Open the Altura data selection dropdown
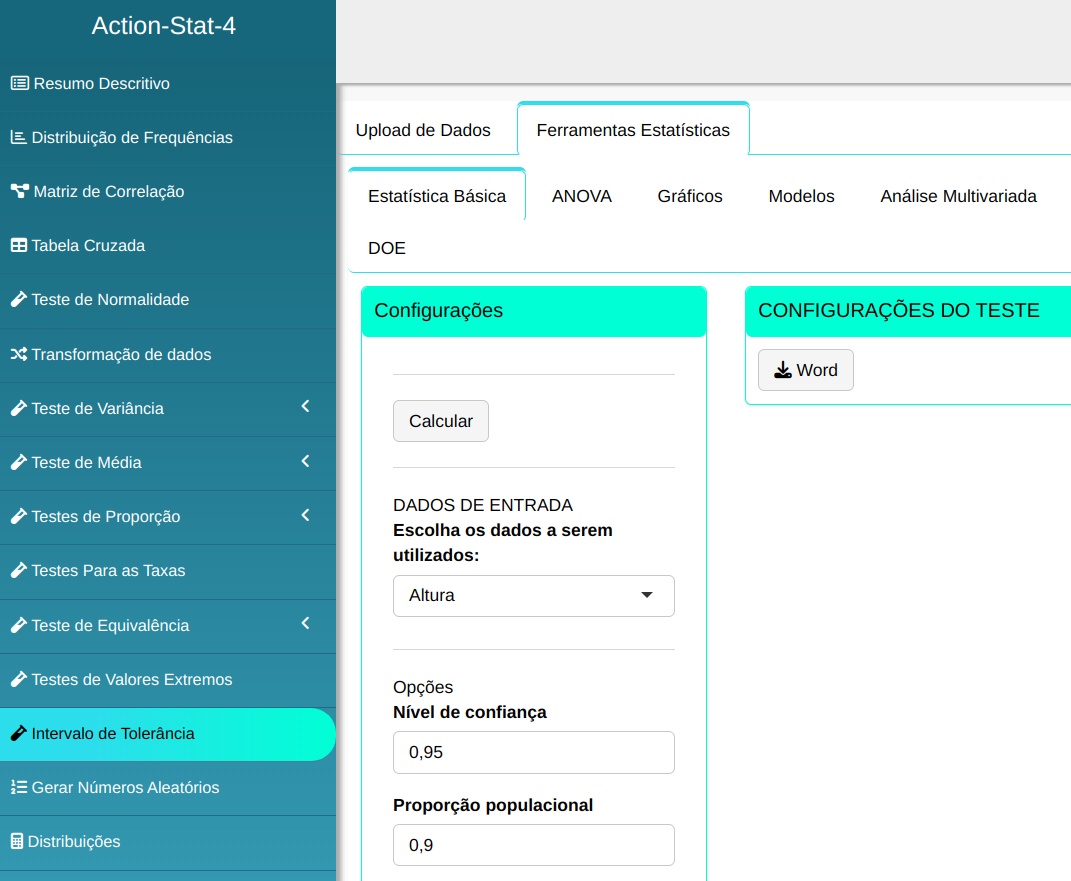 tap(534, 596)
